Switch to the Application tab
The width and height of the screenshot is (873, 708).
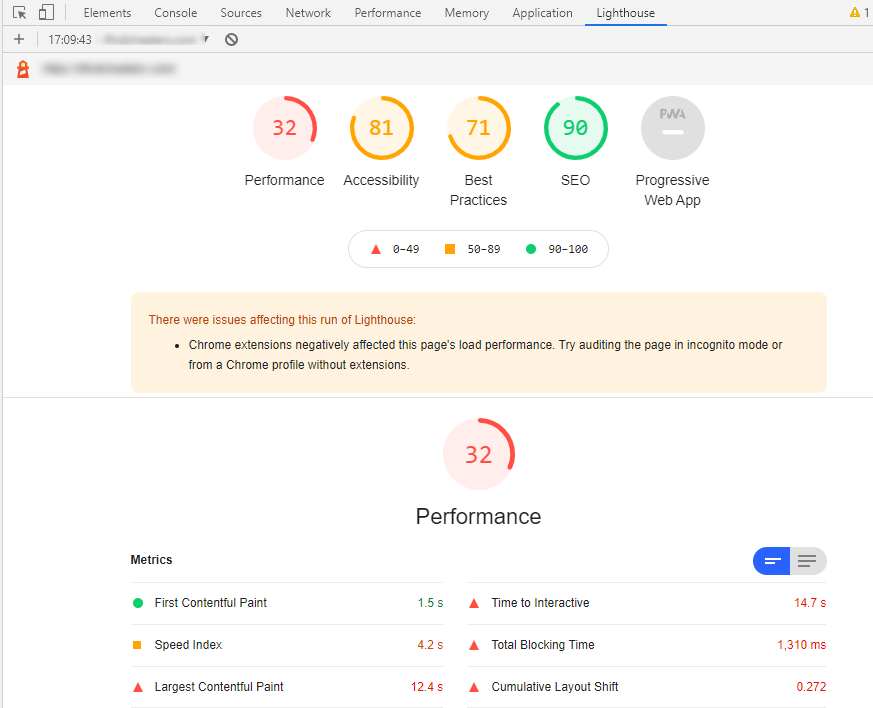pos(542,13)
